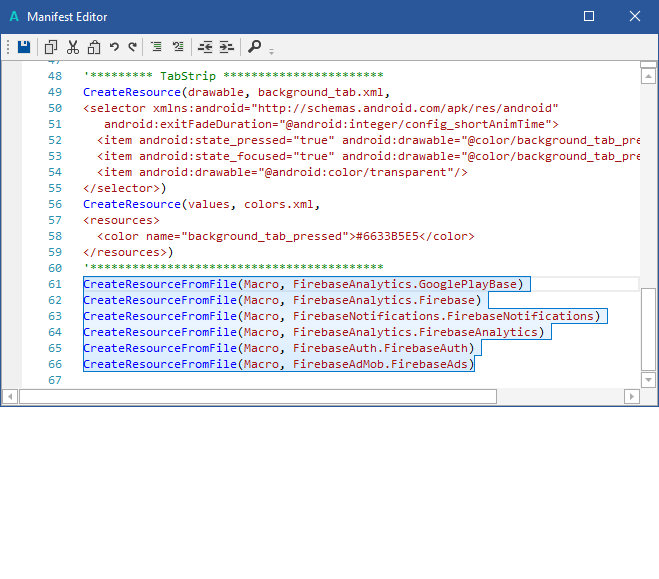Click the FirebaseAuth.FirebaseAuth line

coord(279,348)
